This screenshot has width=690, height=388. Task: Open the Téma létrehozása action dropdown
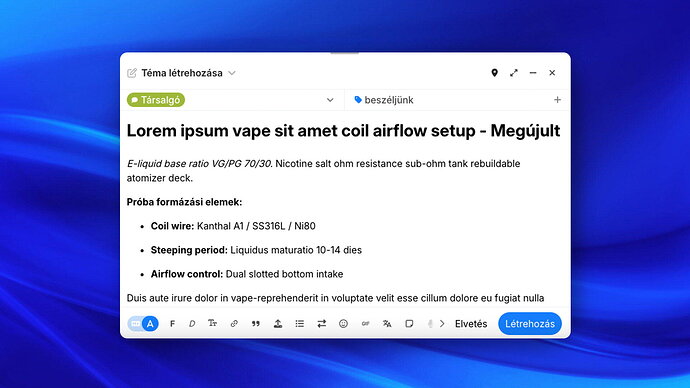[232, 73]
